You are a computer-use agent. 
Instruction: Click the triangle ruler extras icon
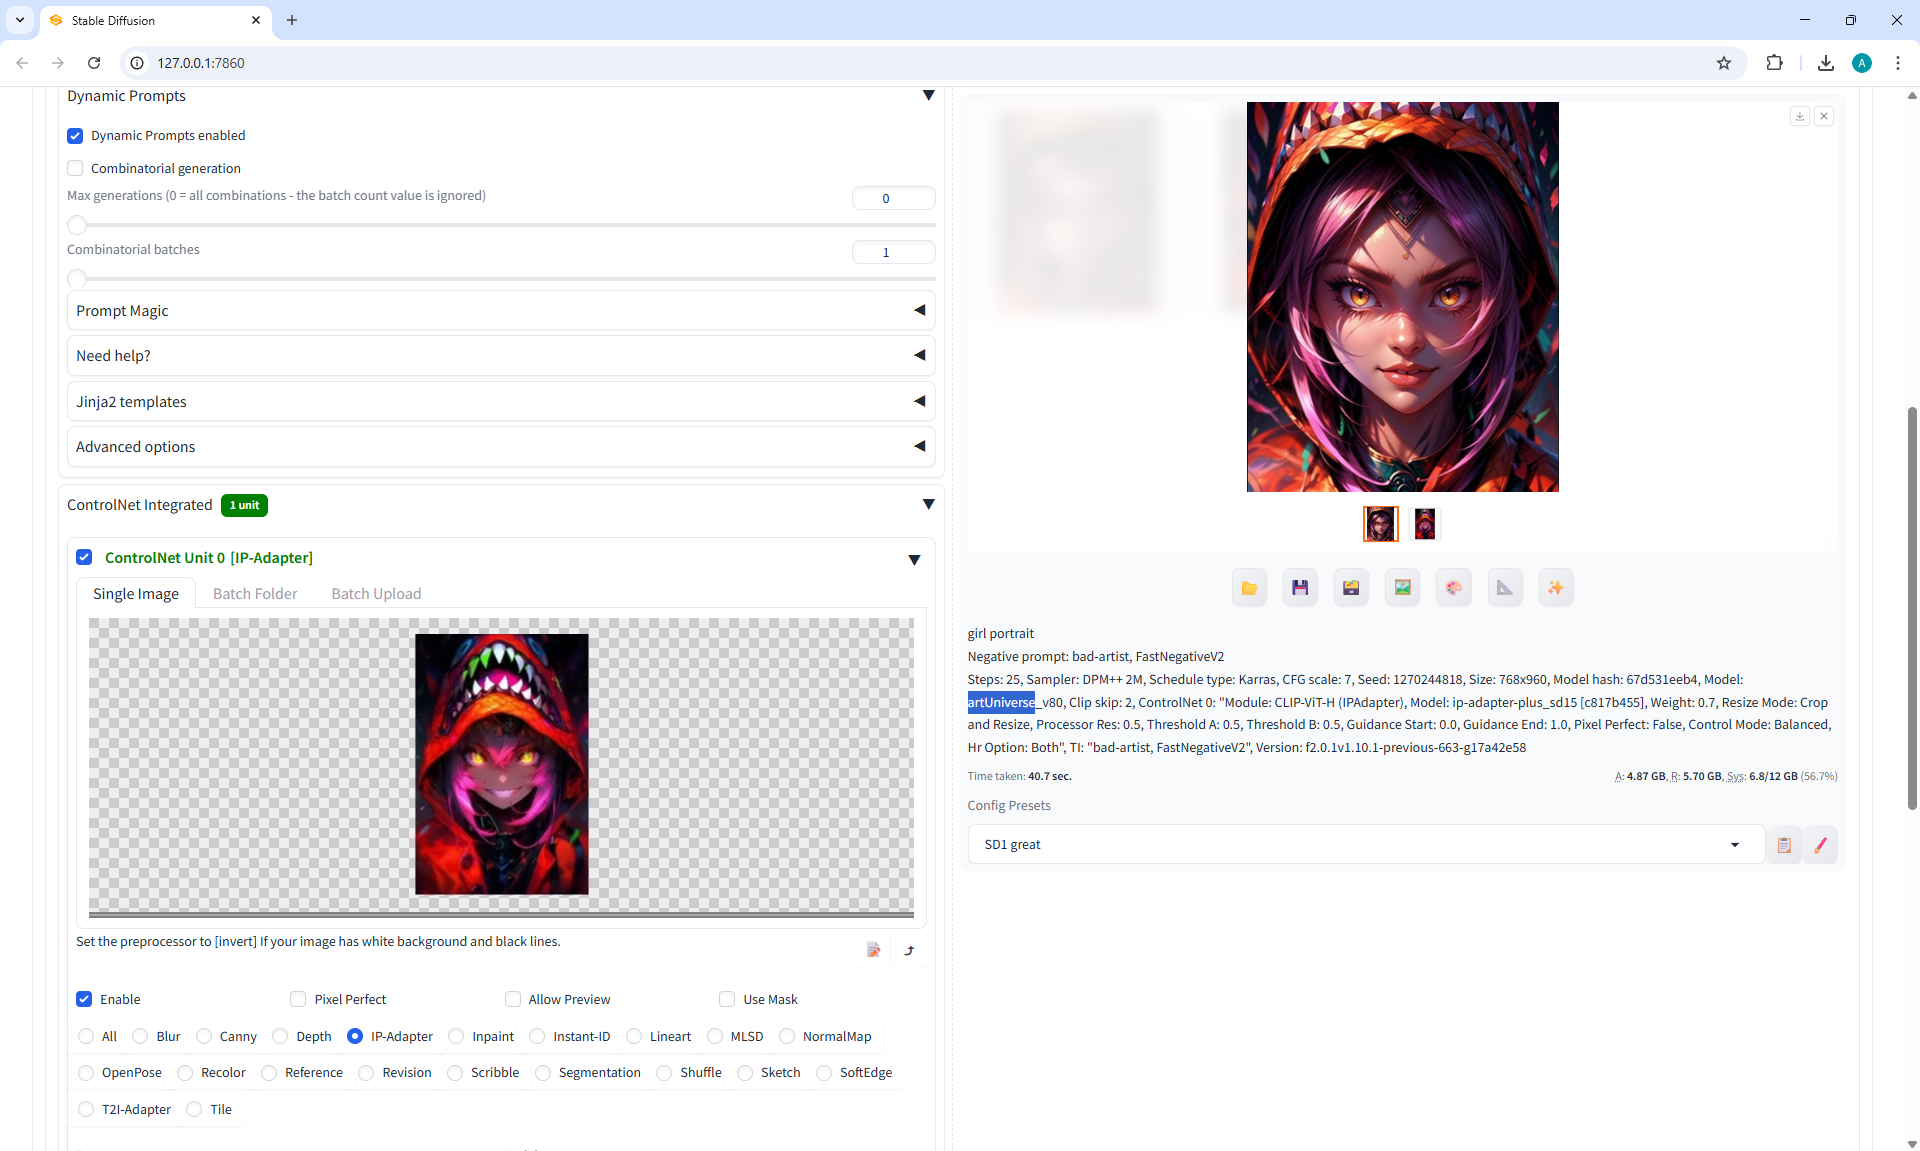point(1504,588)
